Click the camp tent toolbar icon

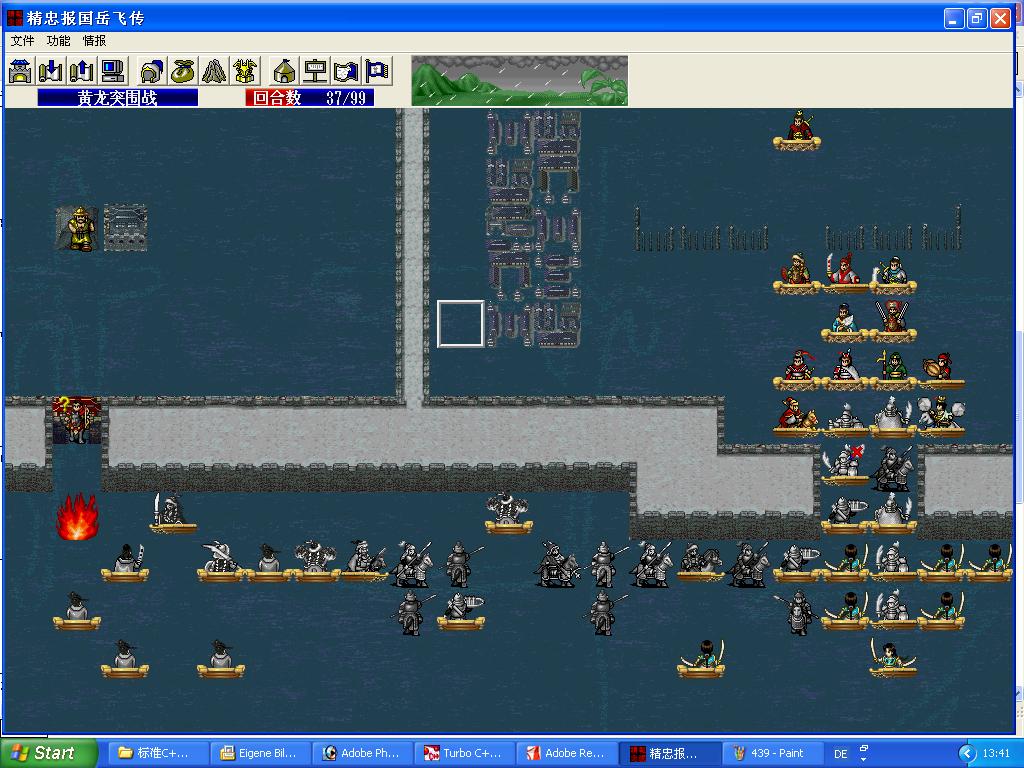click(284, 71)
